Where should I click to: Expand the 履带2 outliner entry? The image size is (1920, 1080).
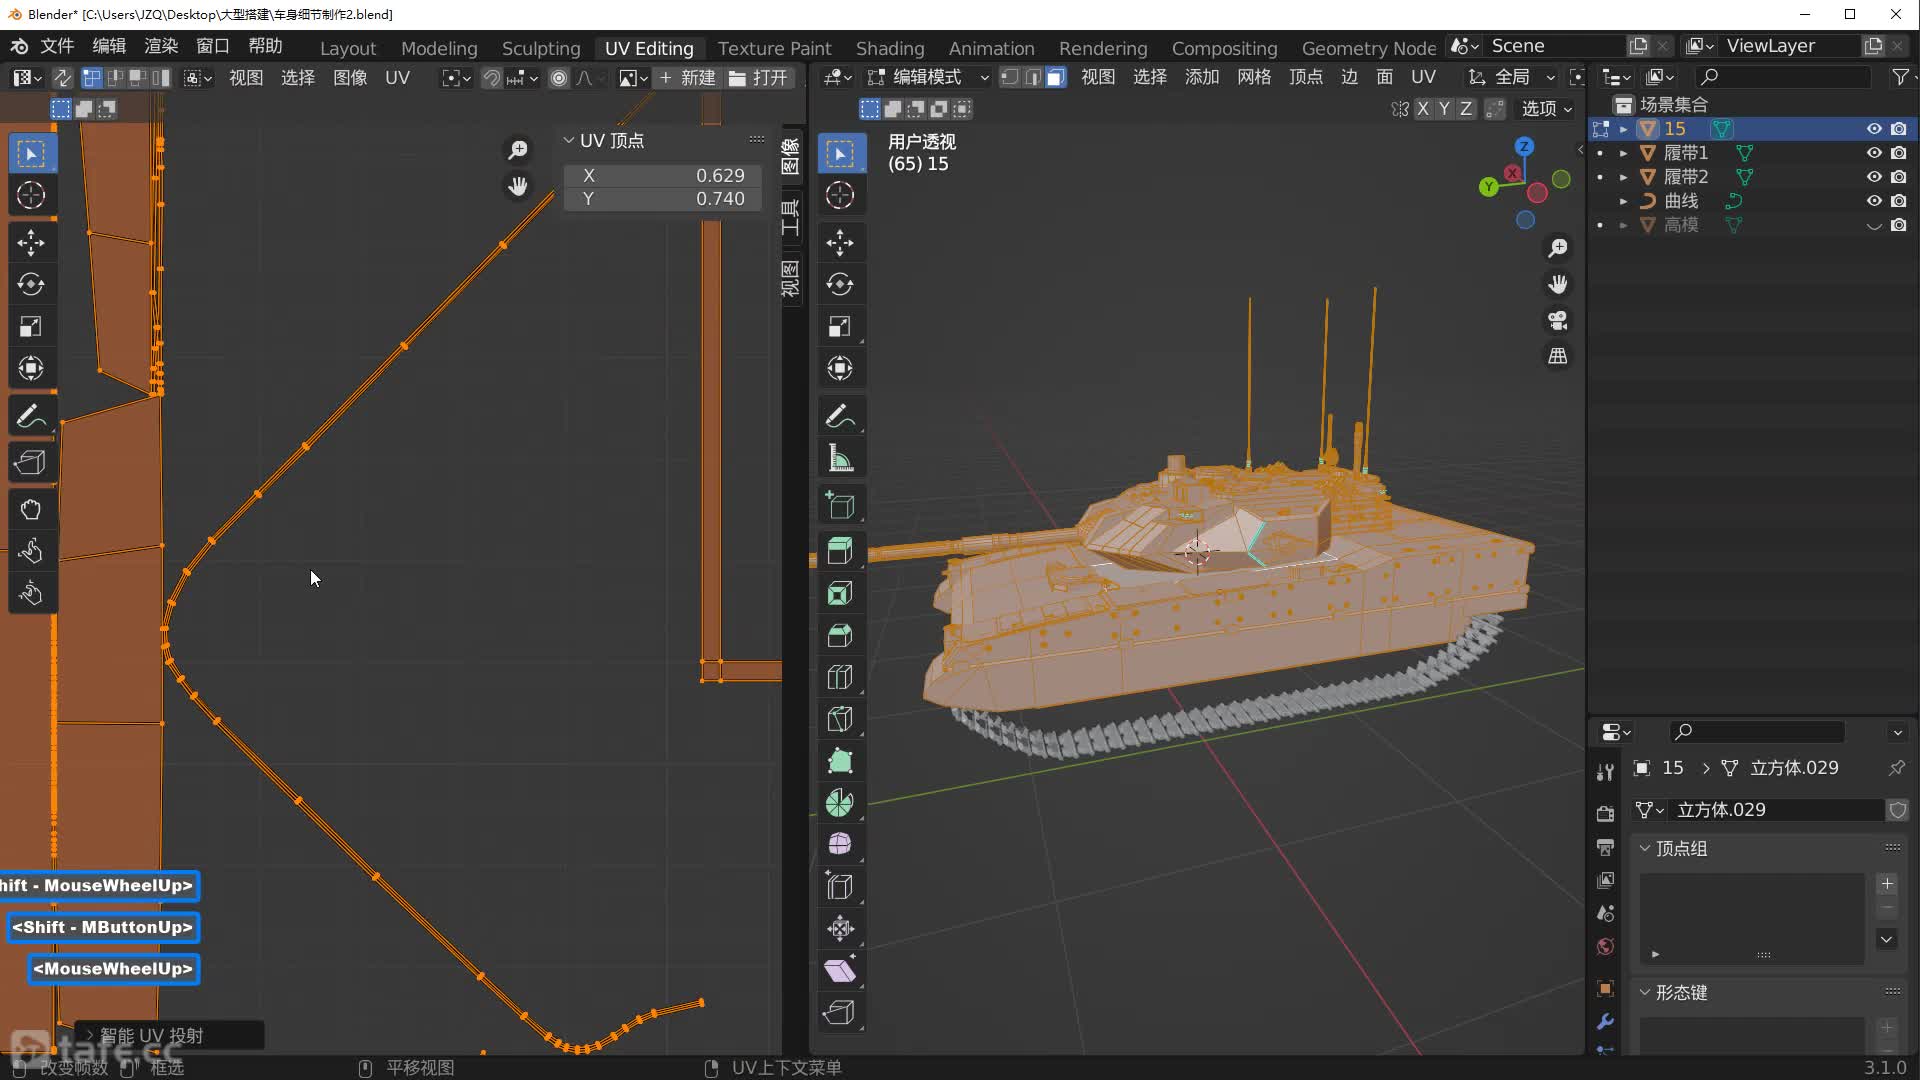(1624, 177)
